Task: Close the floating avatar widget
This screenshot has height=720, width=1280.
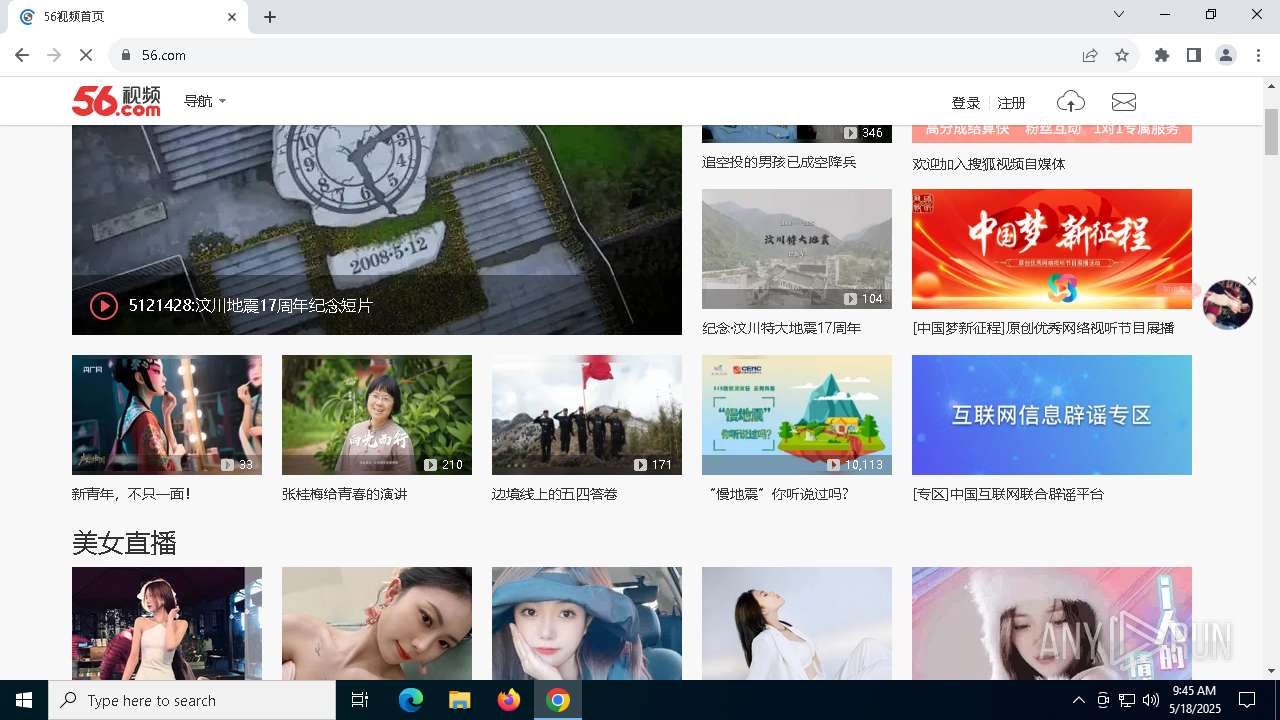Action: click(x=1252, y=281)
